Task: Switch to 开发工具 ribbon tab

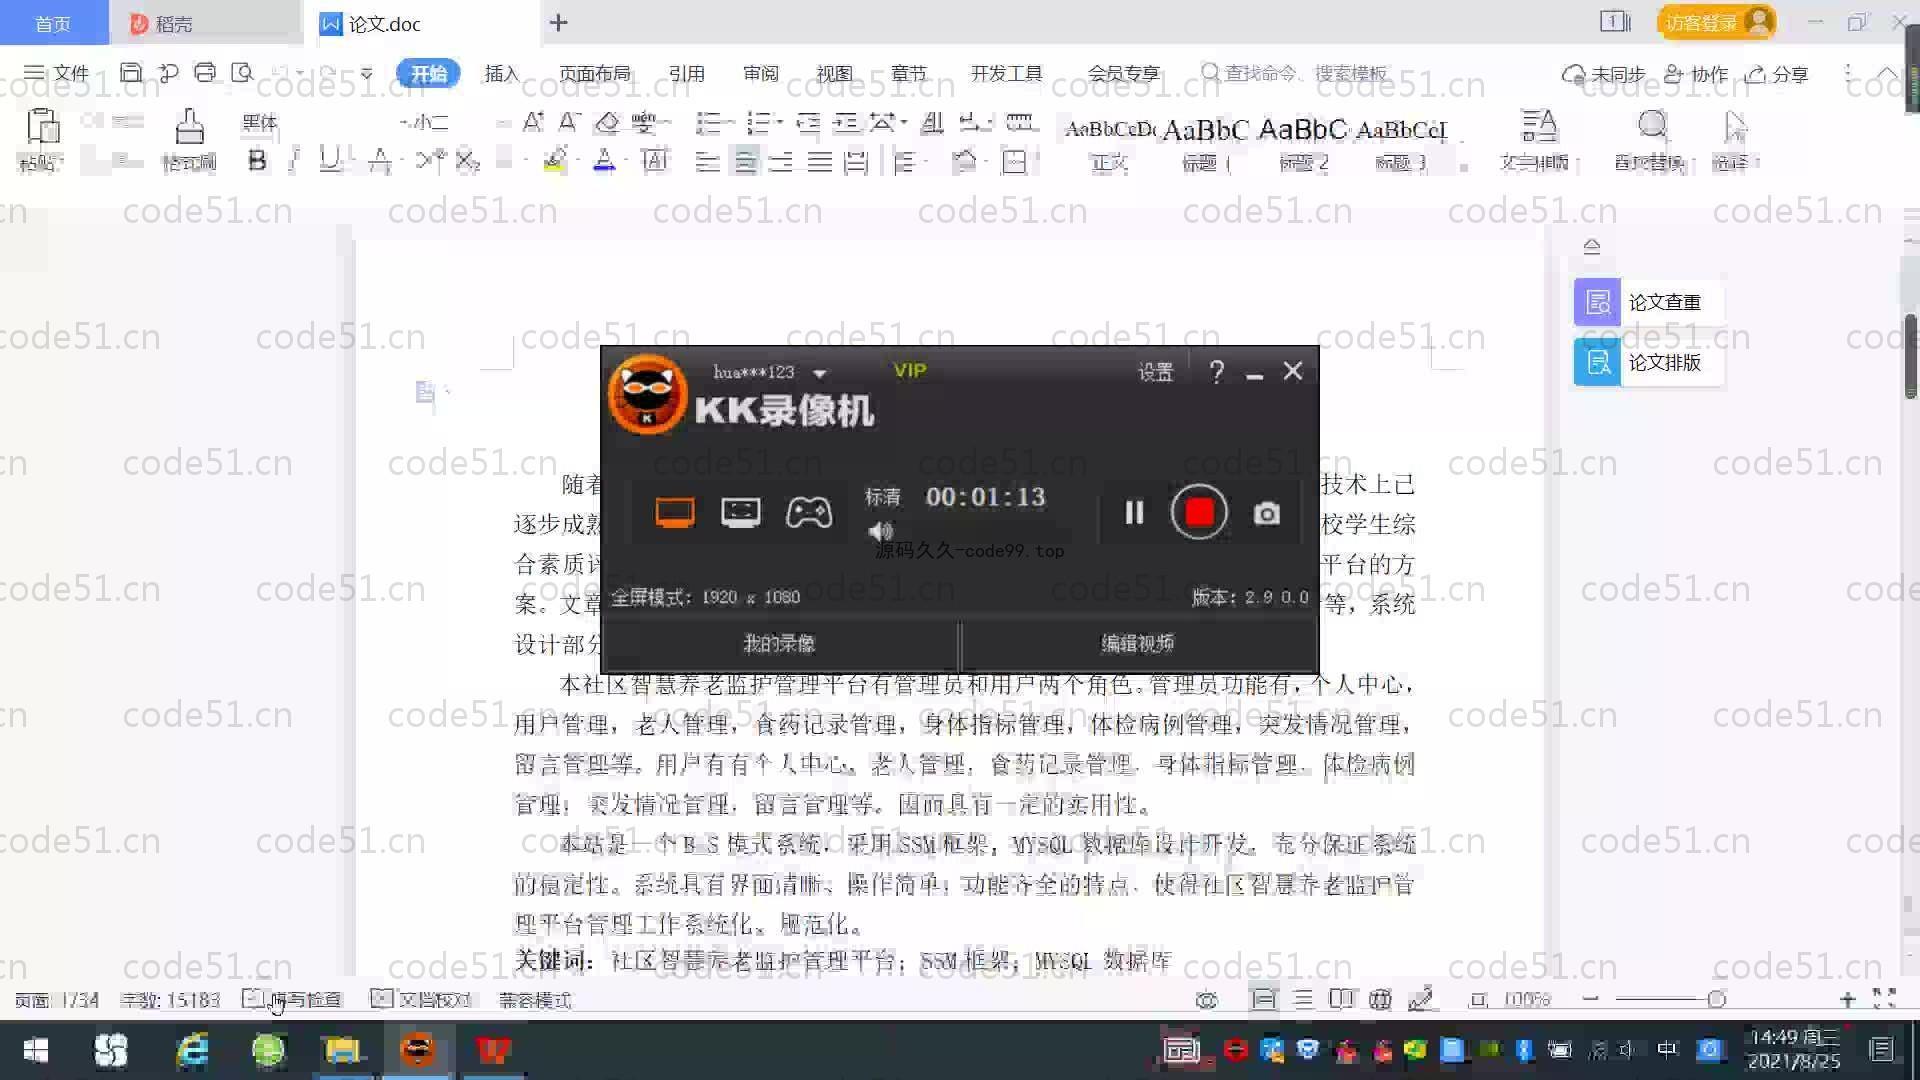Action: point(1006,73)
